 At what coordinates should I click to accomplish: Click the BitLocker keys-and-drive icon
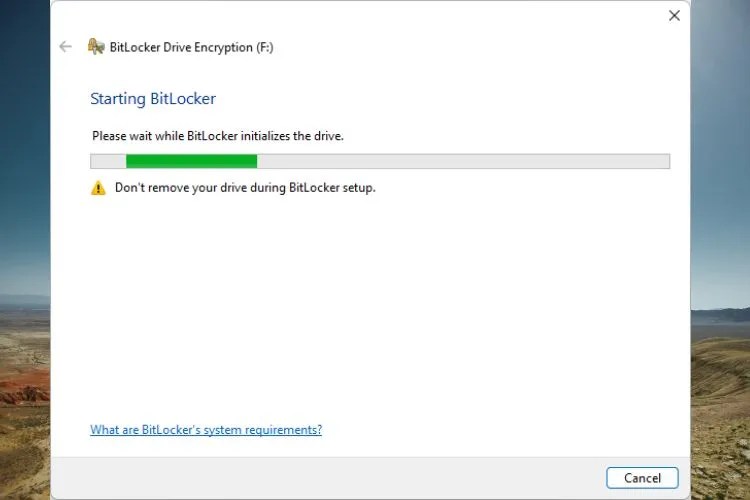click(96, 46)
